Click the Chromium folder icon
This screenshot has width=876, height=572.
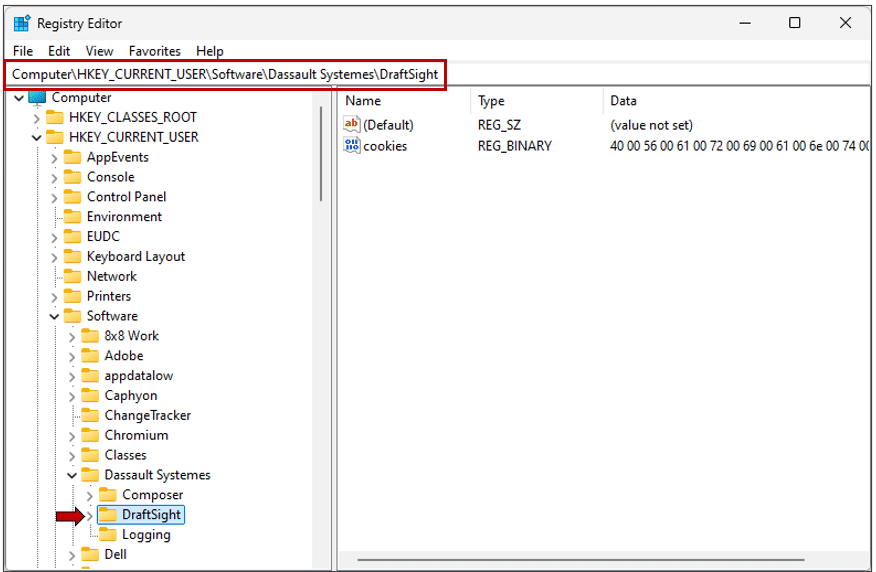pos(90,435)
